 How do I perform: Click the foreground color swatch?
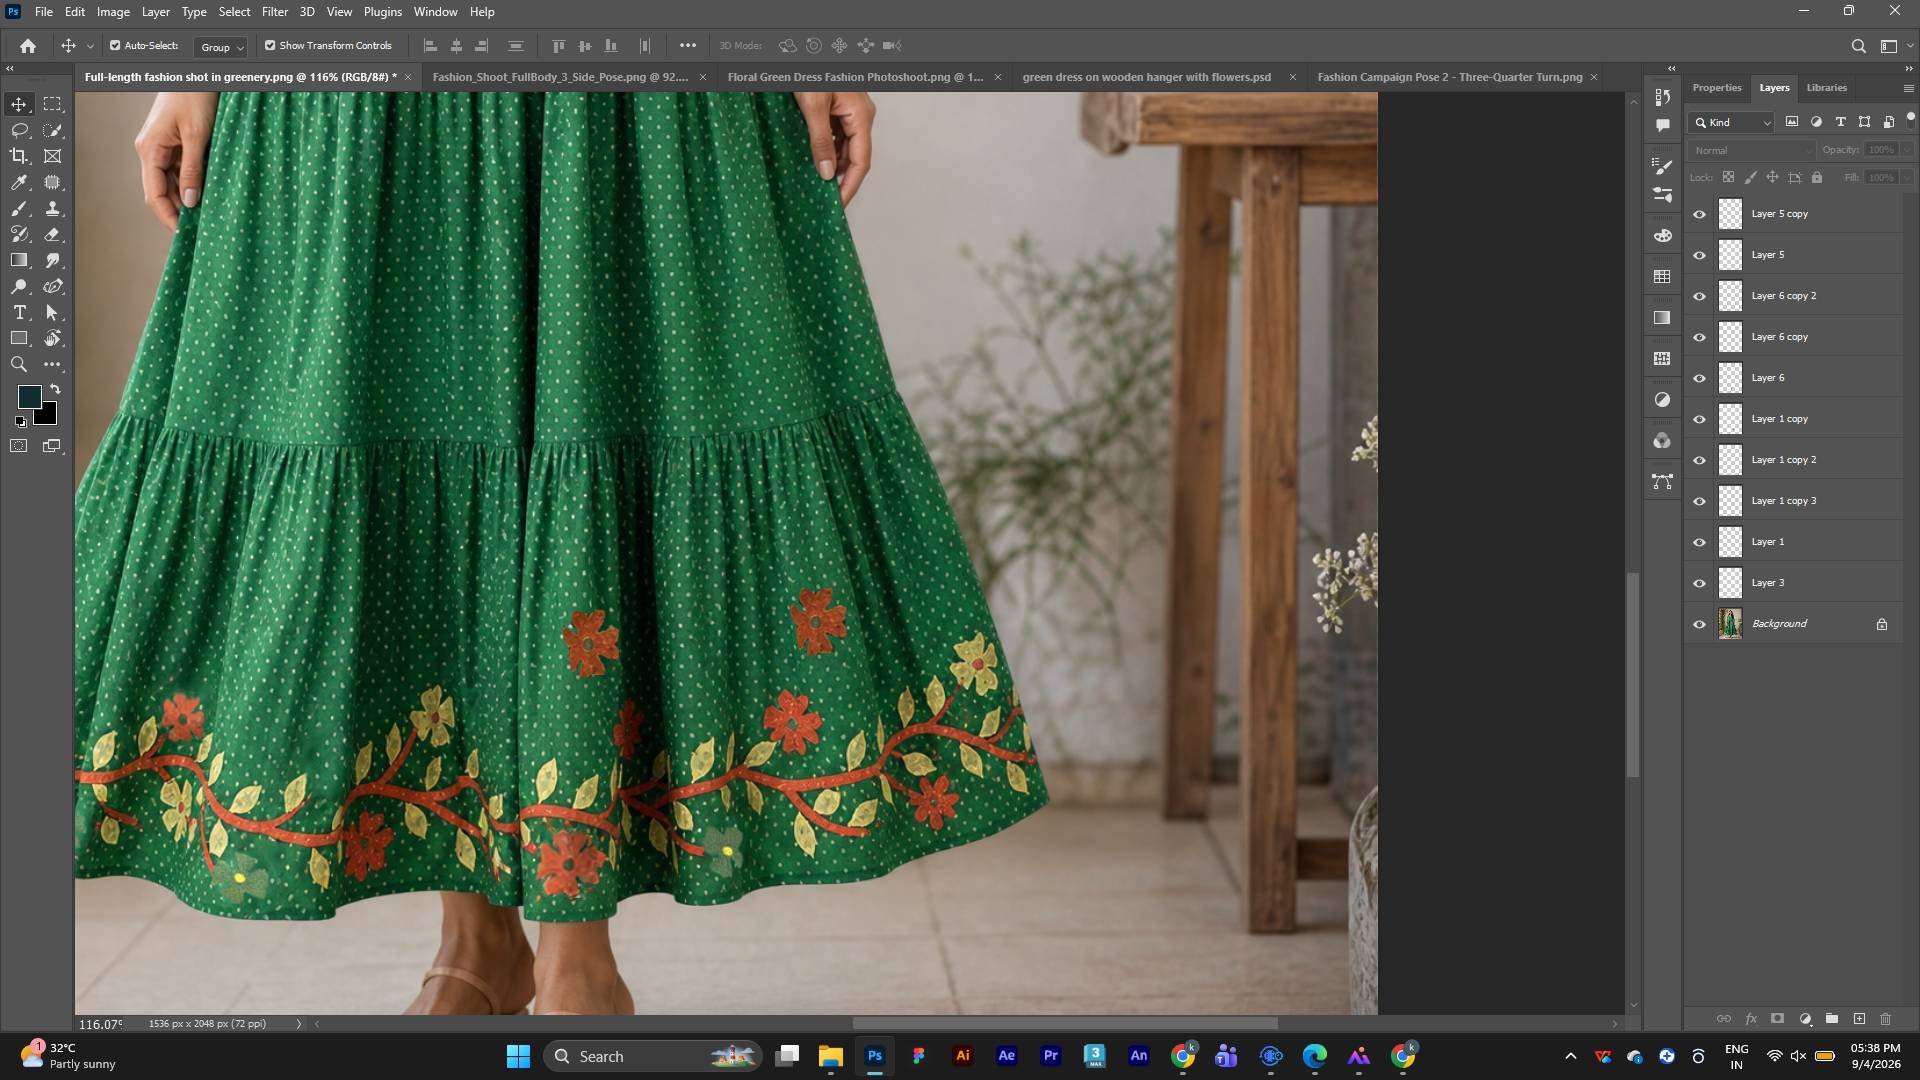29,397
